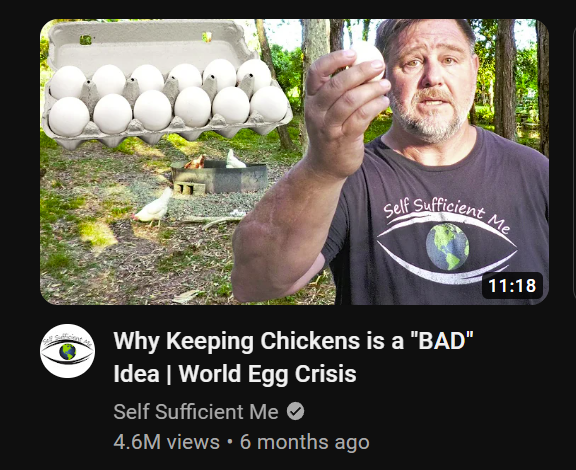Click the Earth eye logo on the T-shirt

447,248
